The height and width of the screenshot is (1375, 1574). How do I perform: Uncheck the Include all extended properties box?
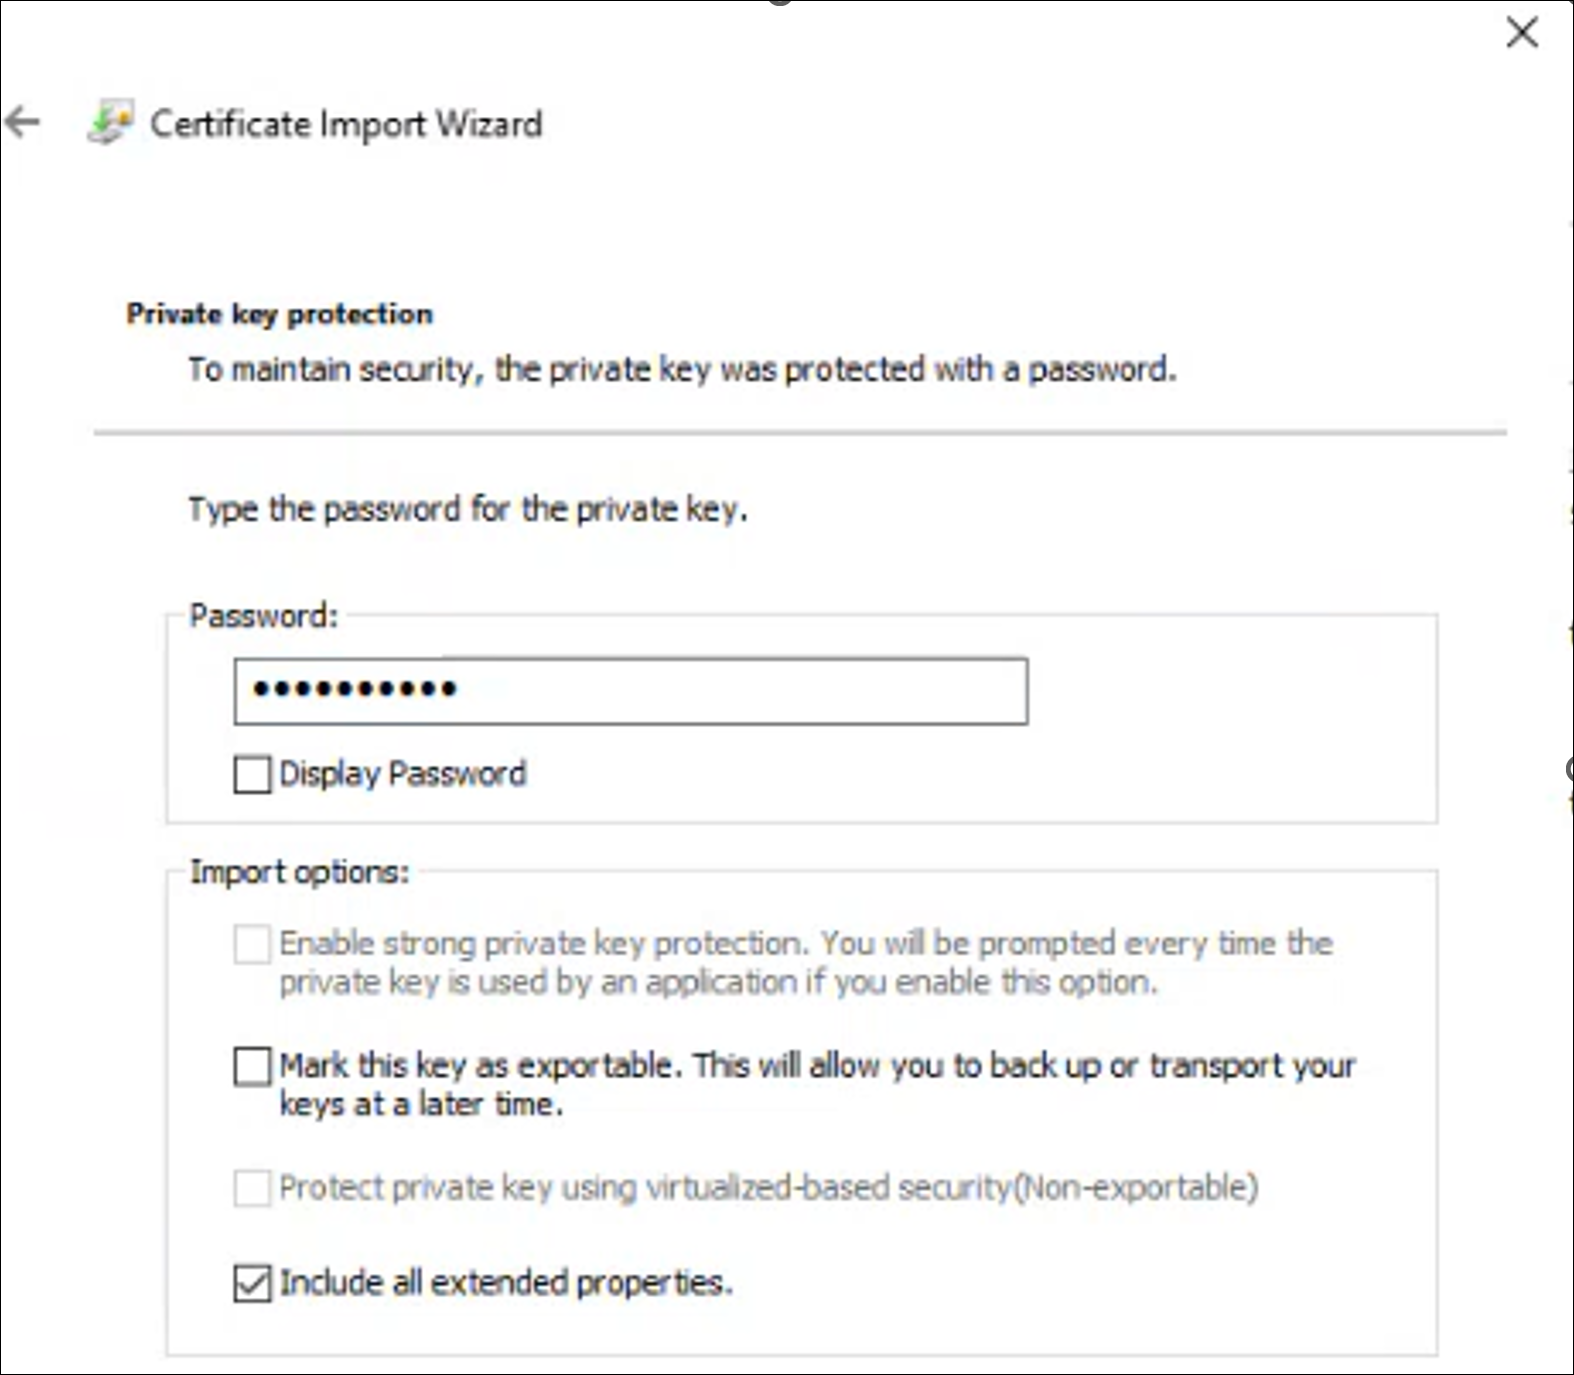[252, 1283]
